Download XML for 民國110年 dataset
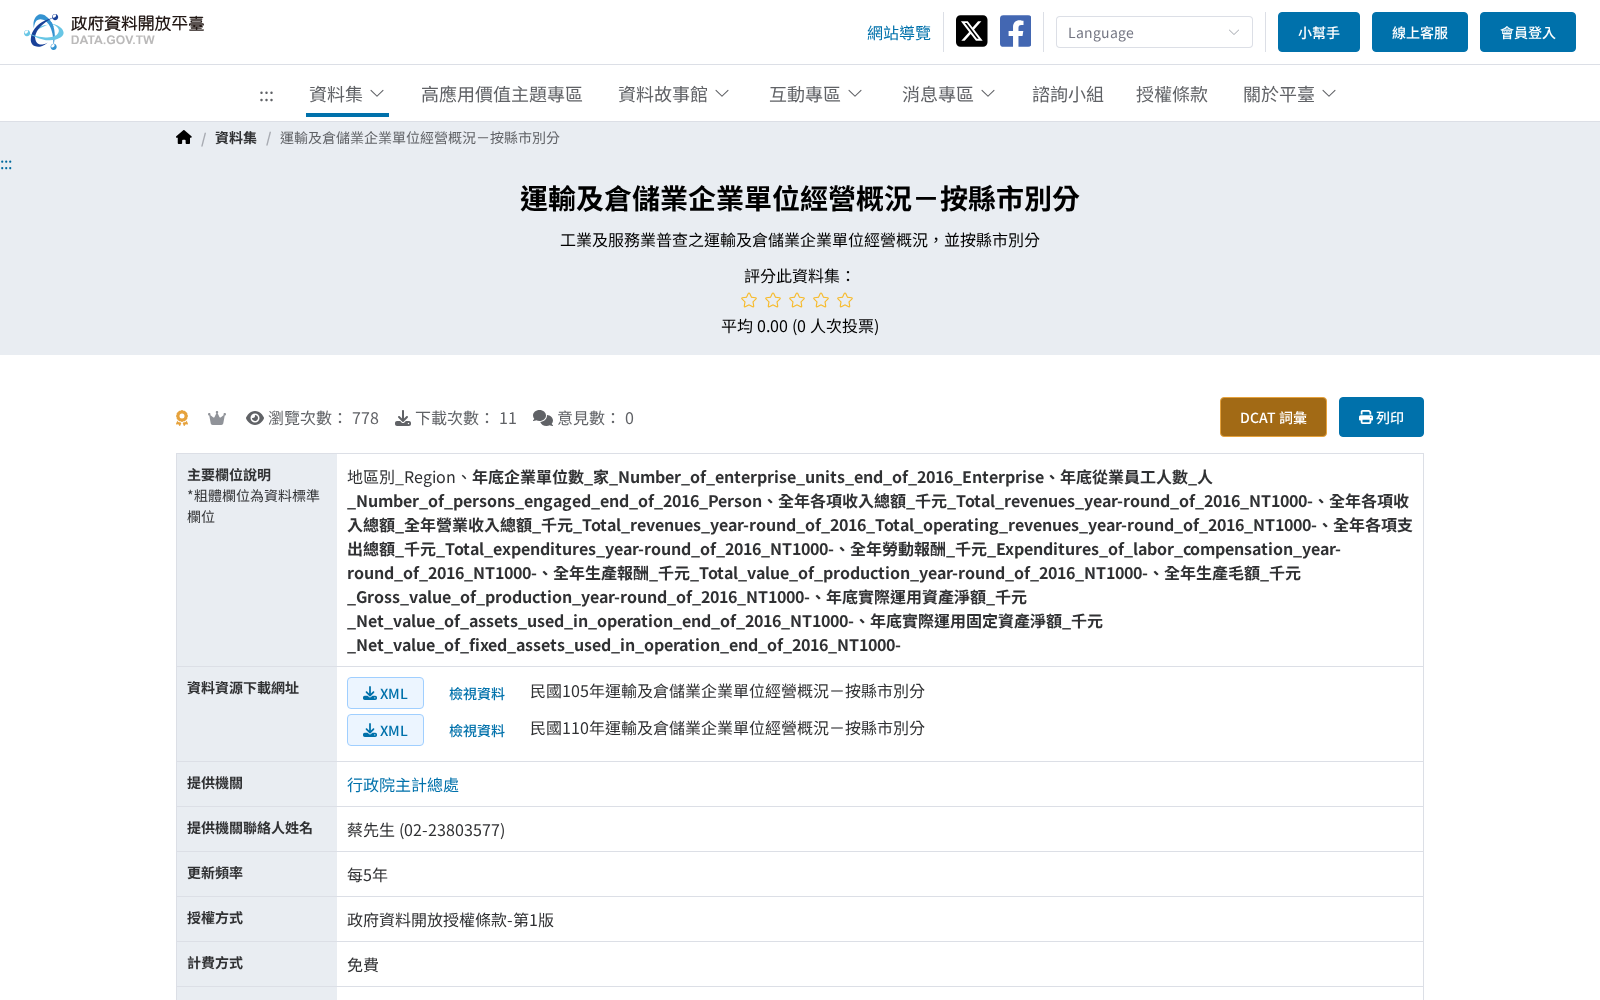Image resolution: width=1600 pixels, height=1000 pixels. [385, 730]
